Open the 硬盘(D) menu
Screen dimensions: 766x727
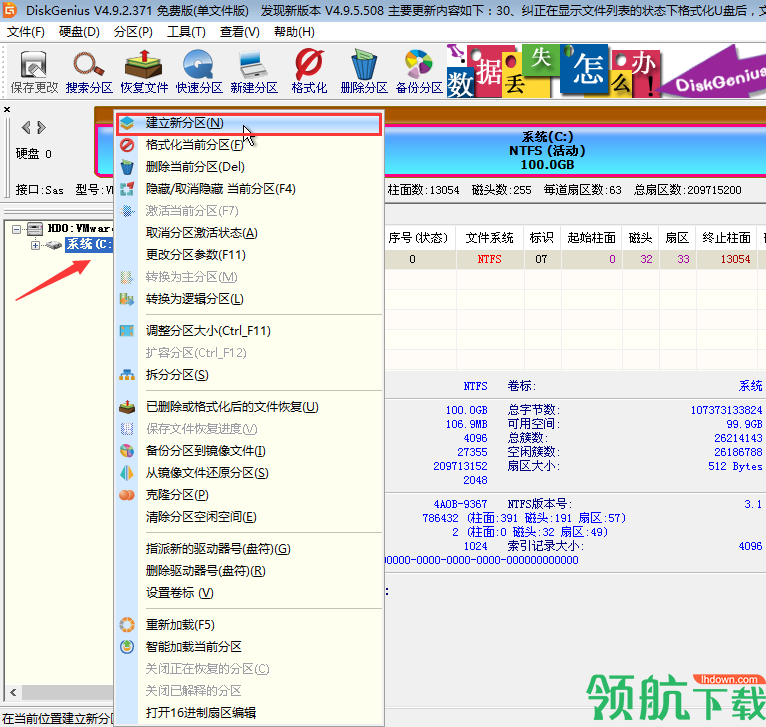click(79, 32)
